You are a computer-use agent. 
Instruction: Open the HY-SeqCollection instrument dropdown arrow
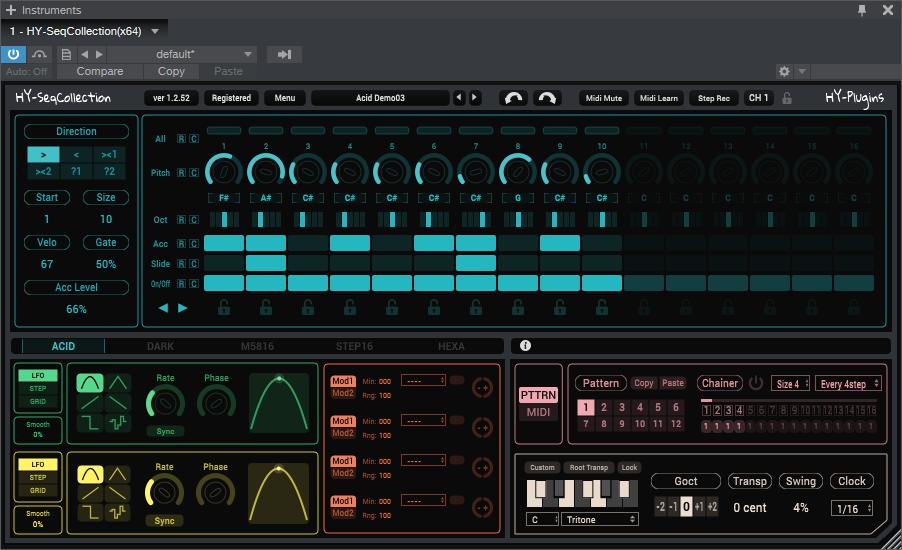[155, 31]
